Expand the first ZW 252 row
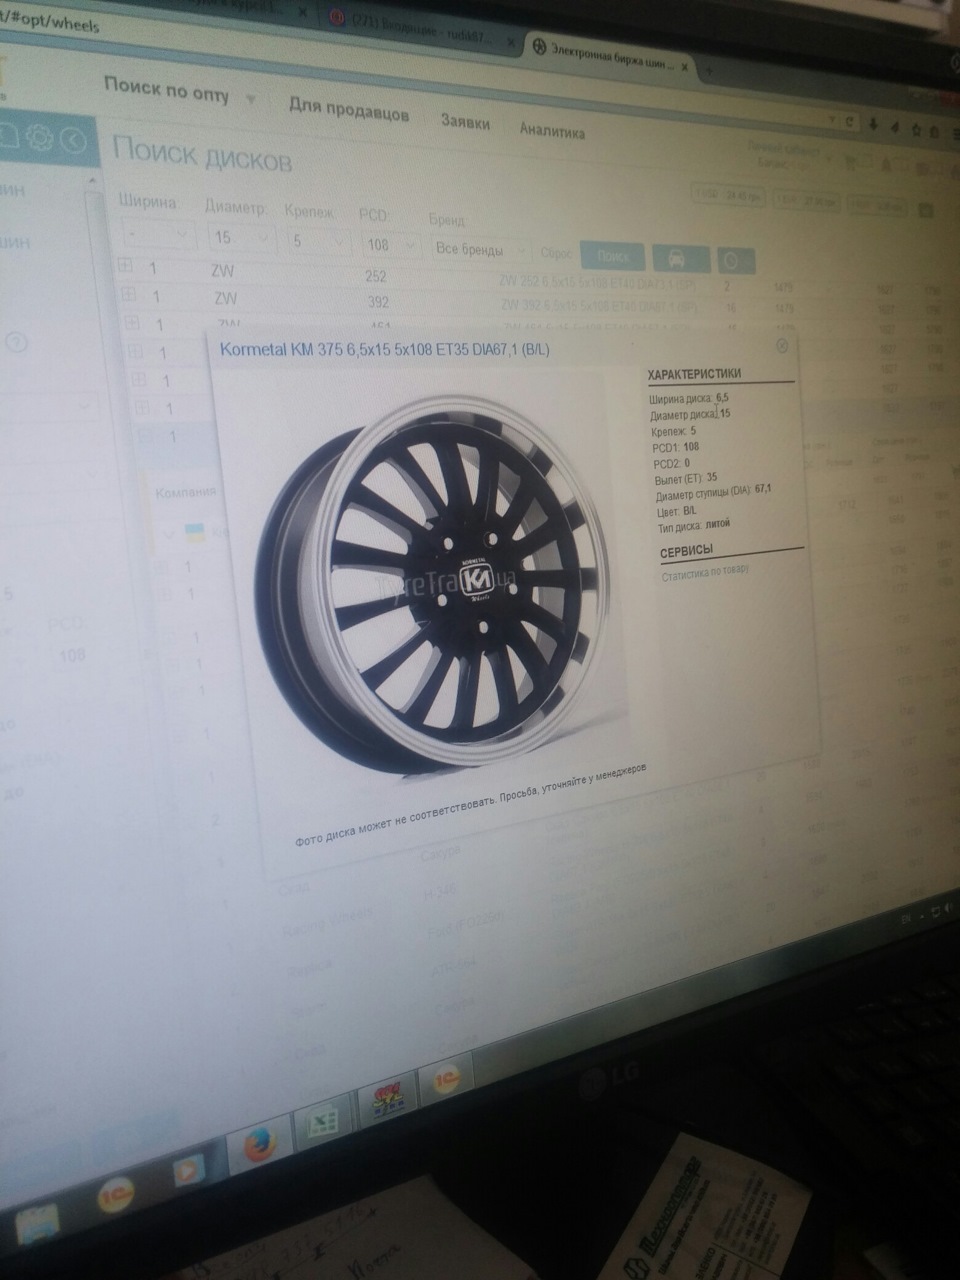This screenshot has width=960, height=1280. [x=125, y=266]
